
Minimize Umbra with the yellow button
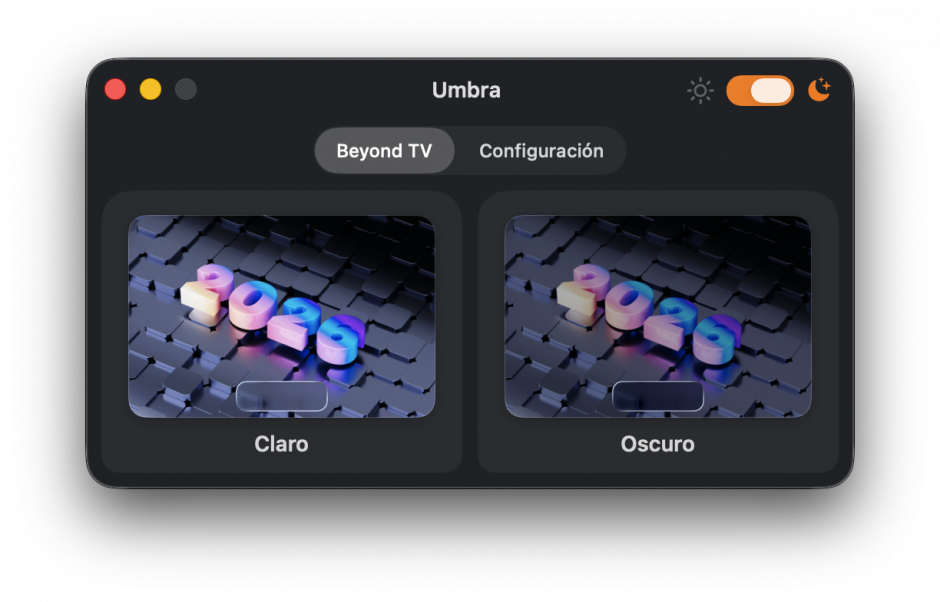point(150,89)
